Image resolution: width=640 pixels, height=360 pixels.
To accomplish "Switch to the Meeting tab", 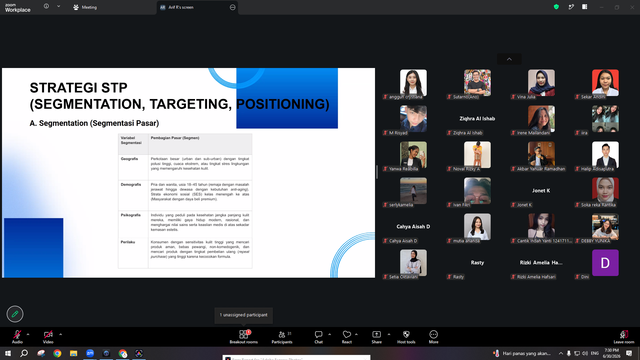I will coord(85,7).
